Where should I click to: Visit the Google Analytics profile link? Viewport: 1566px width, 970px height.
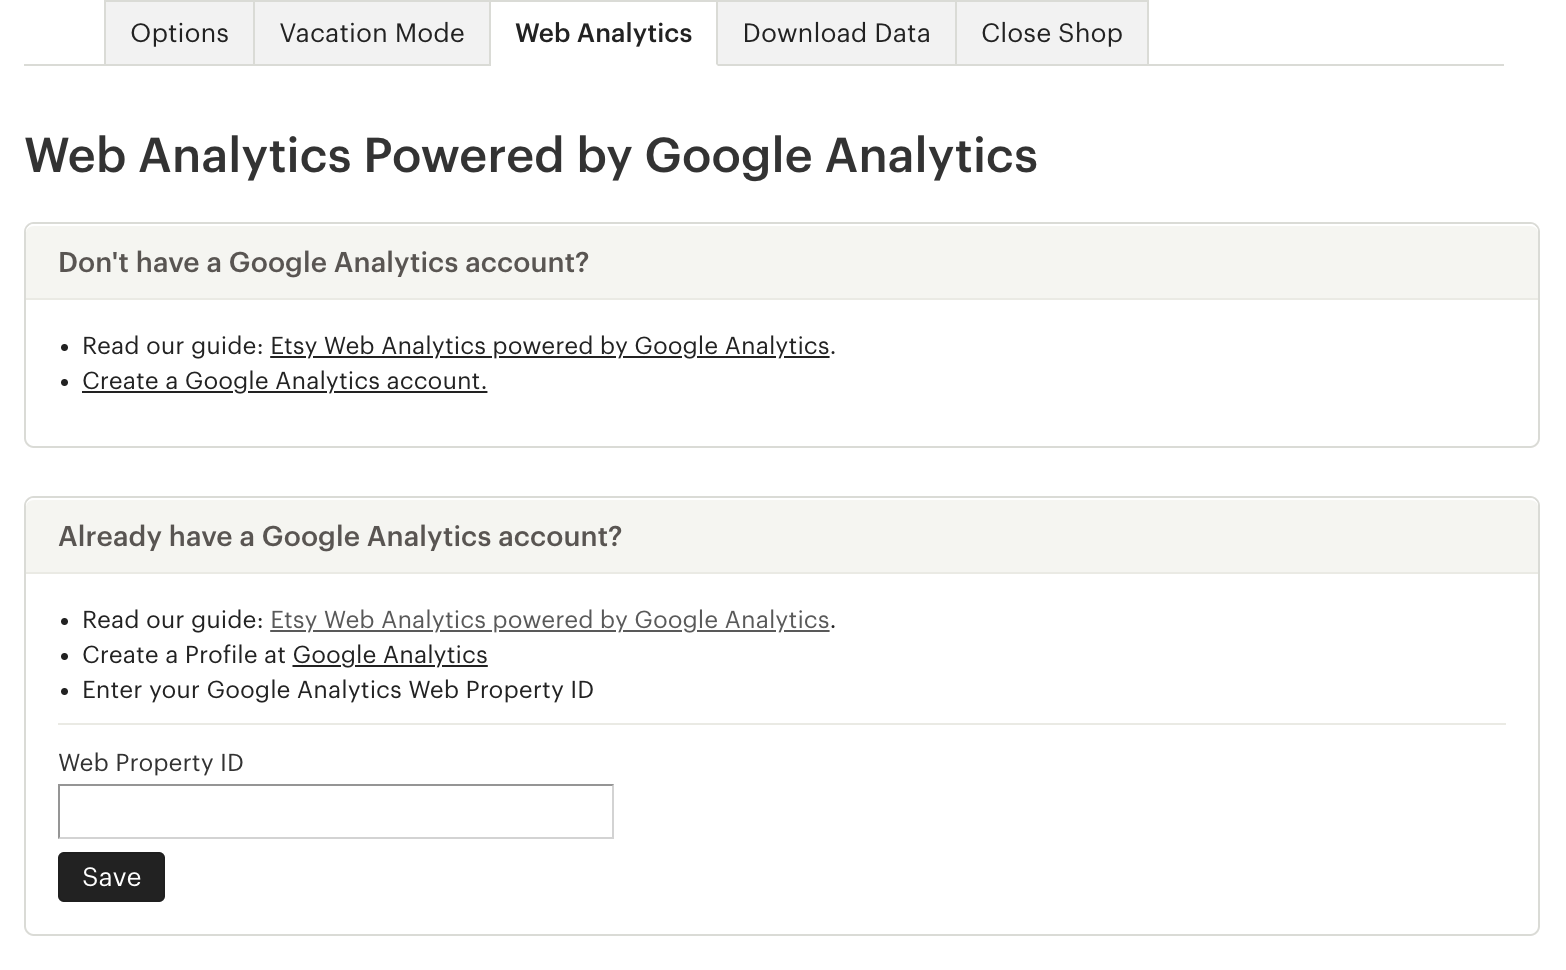[389, 655]
